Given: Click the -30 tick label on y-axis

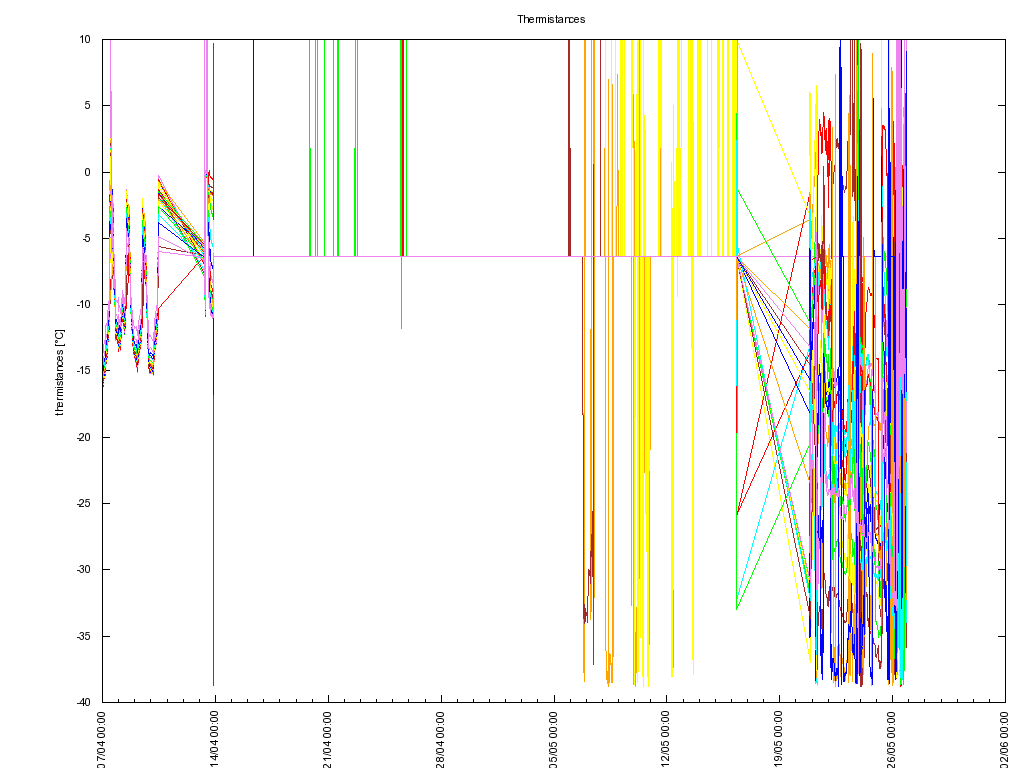Looking at the screenshot, I should [84, 570].
